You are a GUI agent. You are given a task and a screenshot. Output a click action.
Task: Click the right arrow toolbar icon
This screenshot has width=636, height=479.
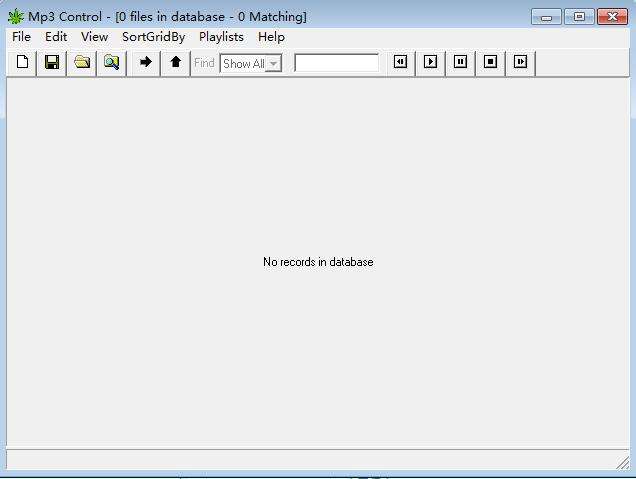pos(146,62)
